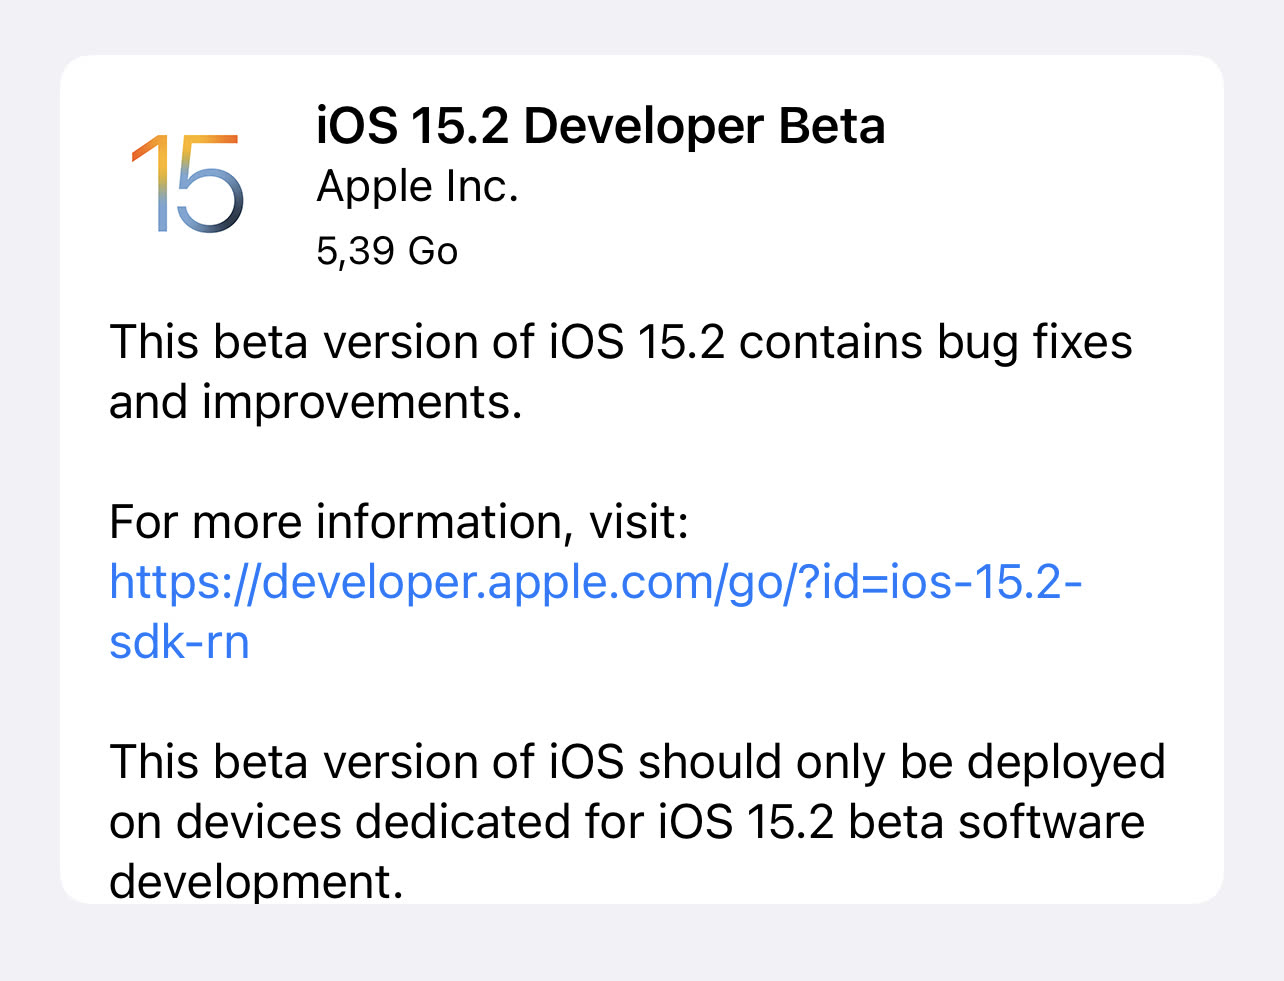
Task: Click the "Apple Inc." publisher name
Action: pyautogui.click(x=417, y=187)
